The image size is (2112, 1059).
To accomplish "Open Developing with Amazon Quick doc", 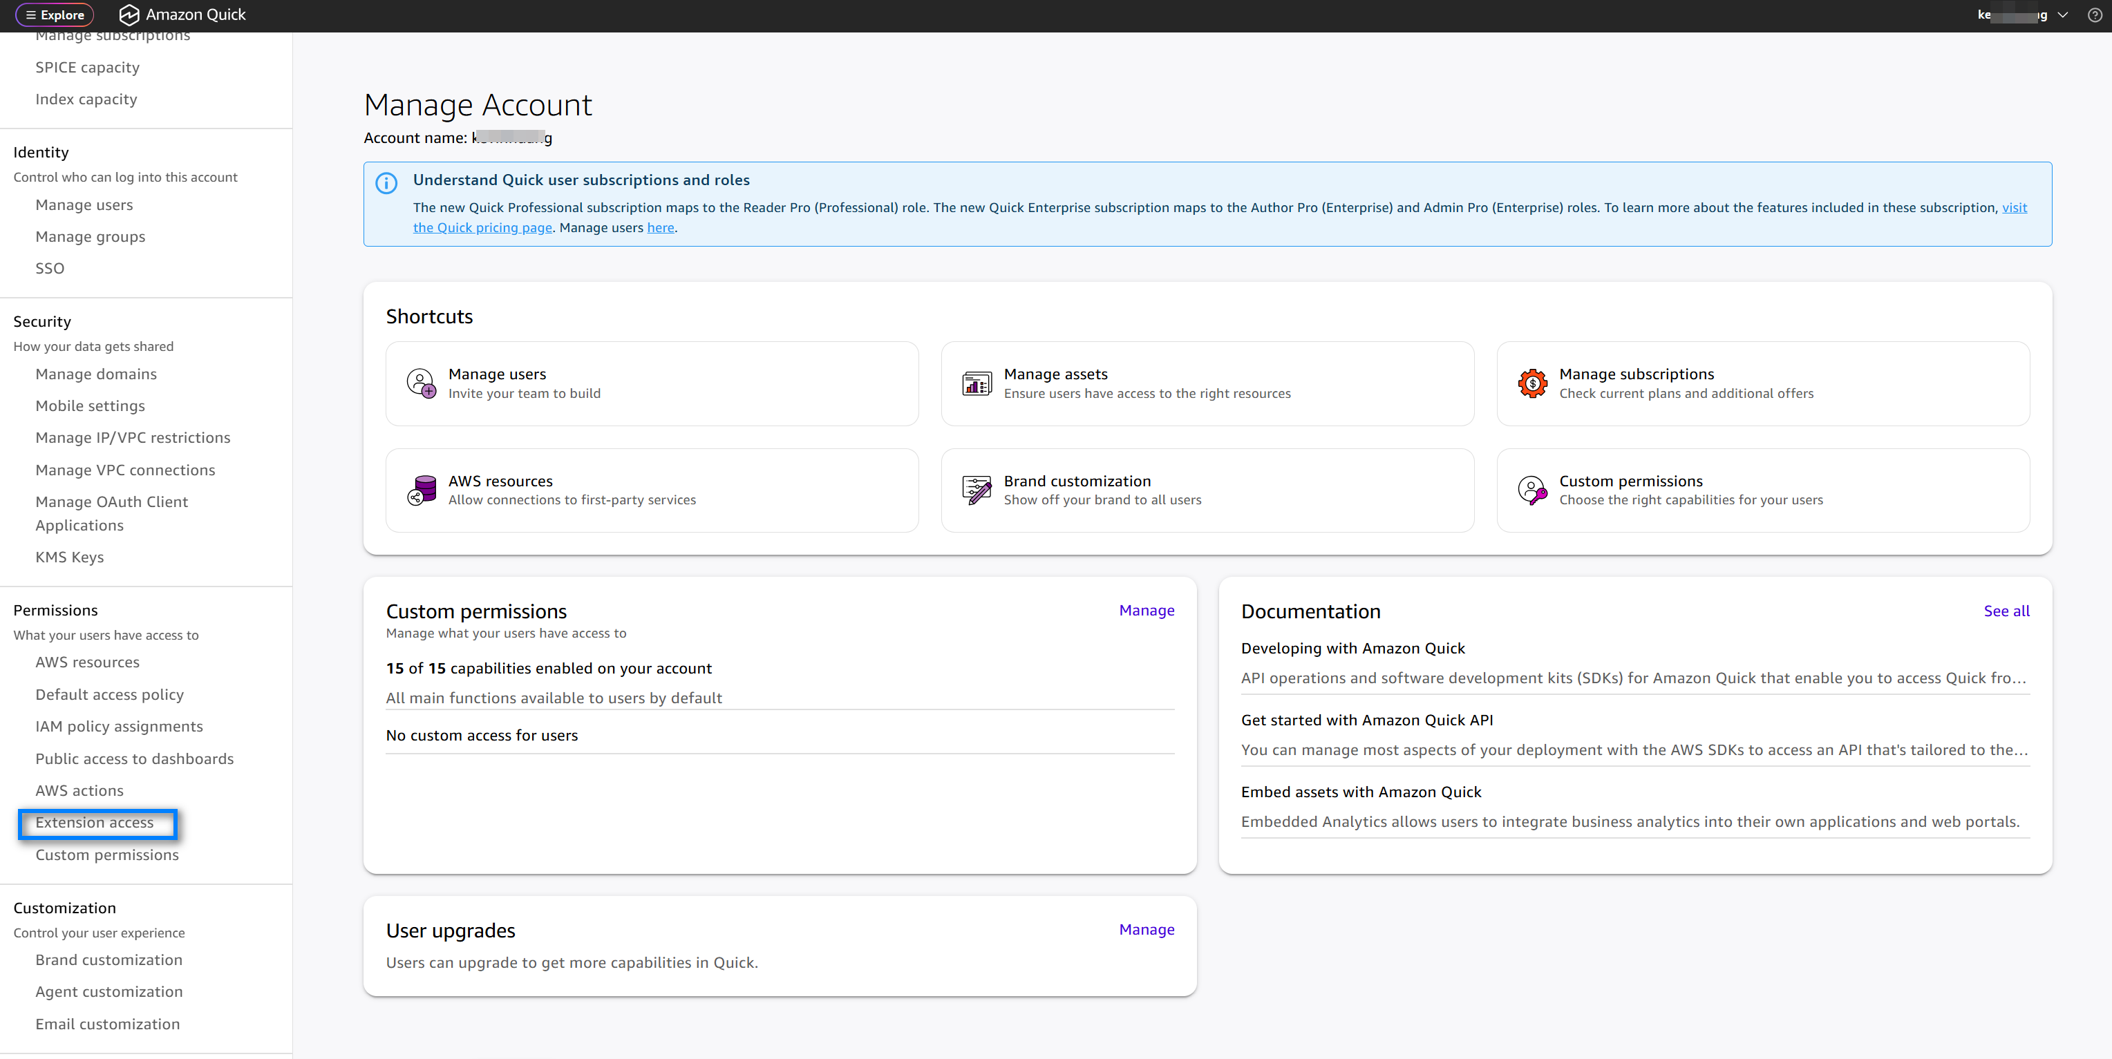I will (1353, 648).
